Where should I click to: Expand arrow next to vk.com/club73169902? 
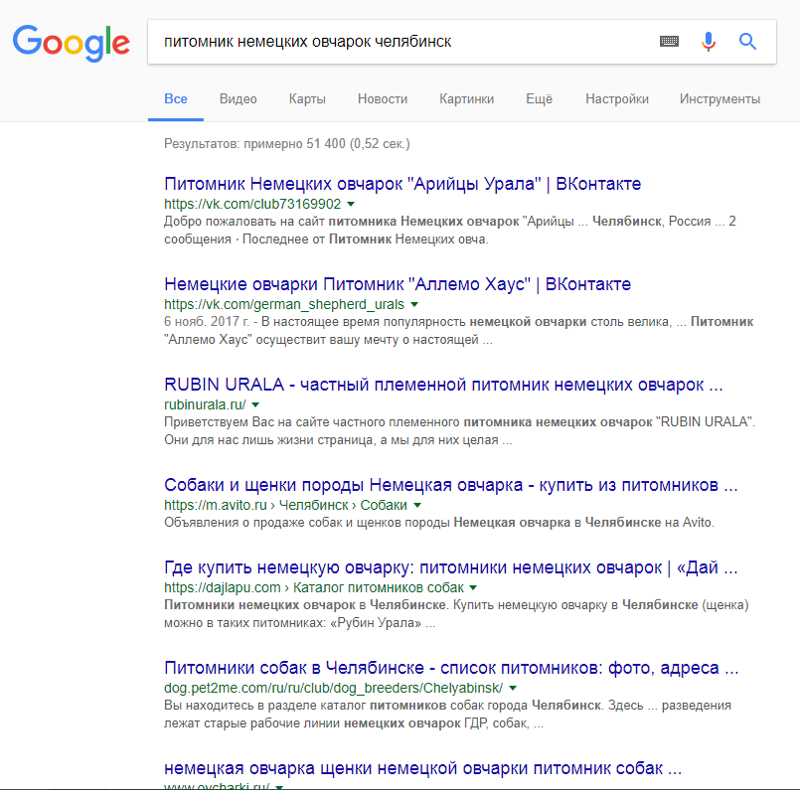click(351, 205)
